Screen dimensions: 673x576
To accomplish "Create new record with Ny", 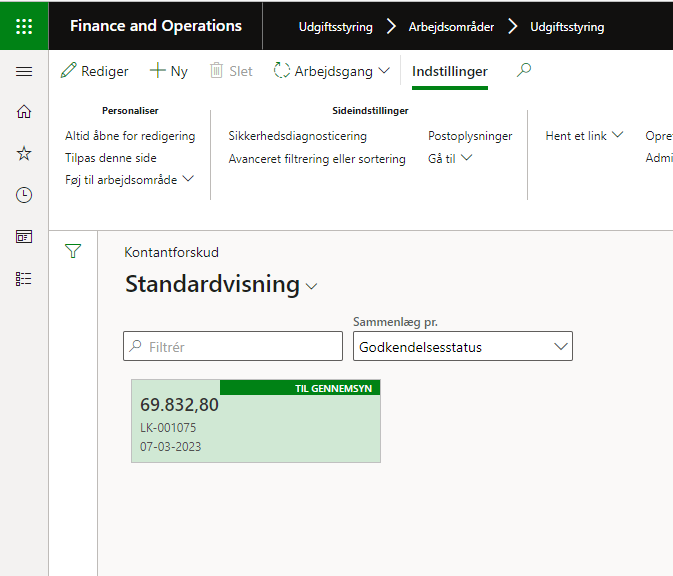I will (x=169, y=71).
